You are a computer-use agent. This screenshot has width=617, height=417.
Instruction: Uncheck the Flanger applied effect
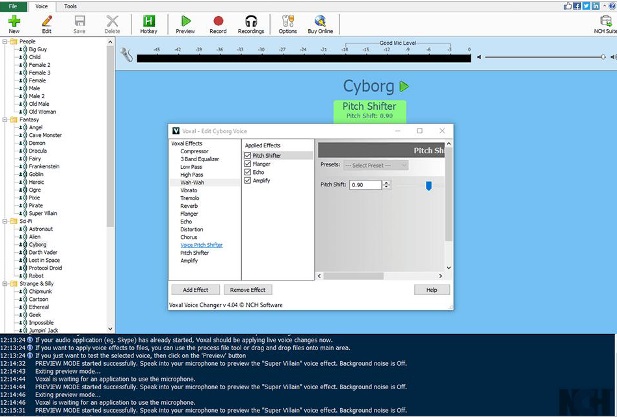[x=248, y=164]
